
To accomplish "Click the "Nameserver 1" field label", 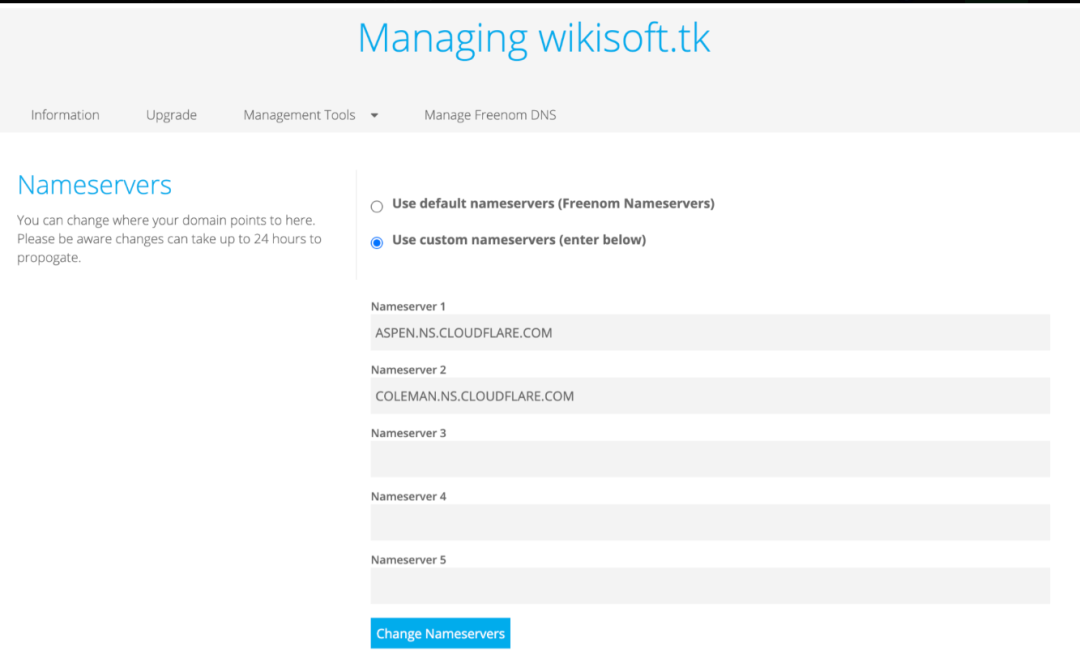I will pyautogui.click(x=408, y=306).
